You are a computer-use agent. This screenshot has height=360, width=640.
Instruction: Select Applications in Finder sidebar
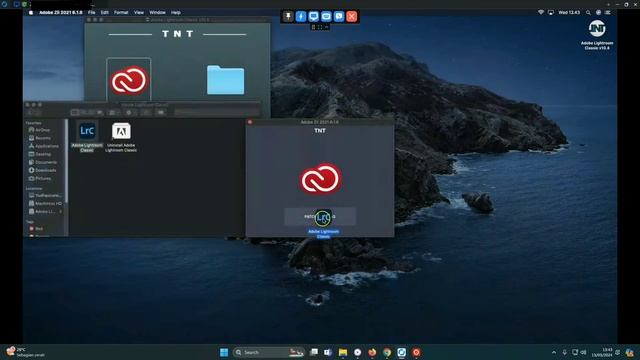pyautogui.click(x=44, y=146)
